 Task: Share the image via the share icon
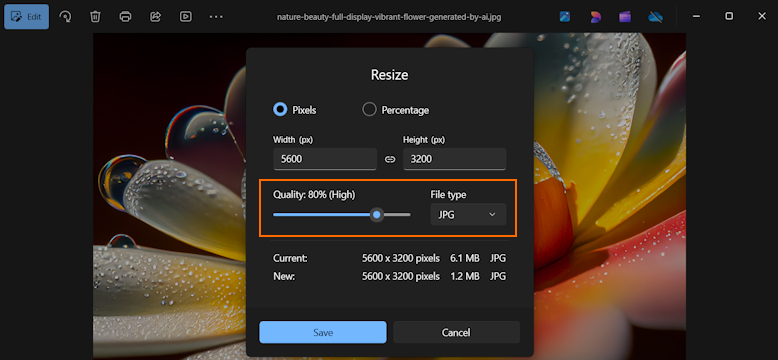(155, 16)
